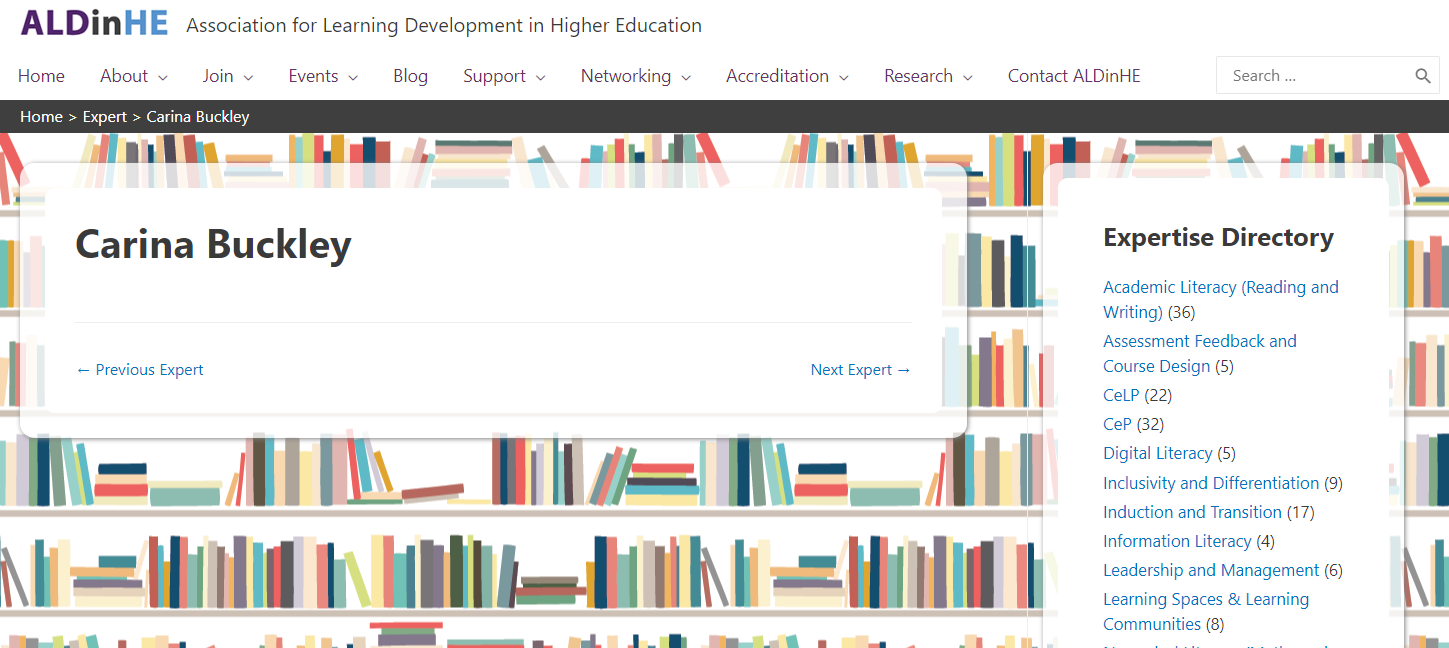Open the Expert breadcrumb link
The width and height of the screenshot is (1449, 648).
105,117
